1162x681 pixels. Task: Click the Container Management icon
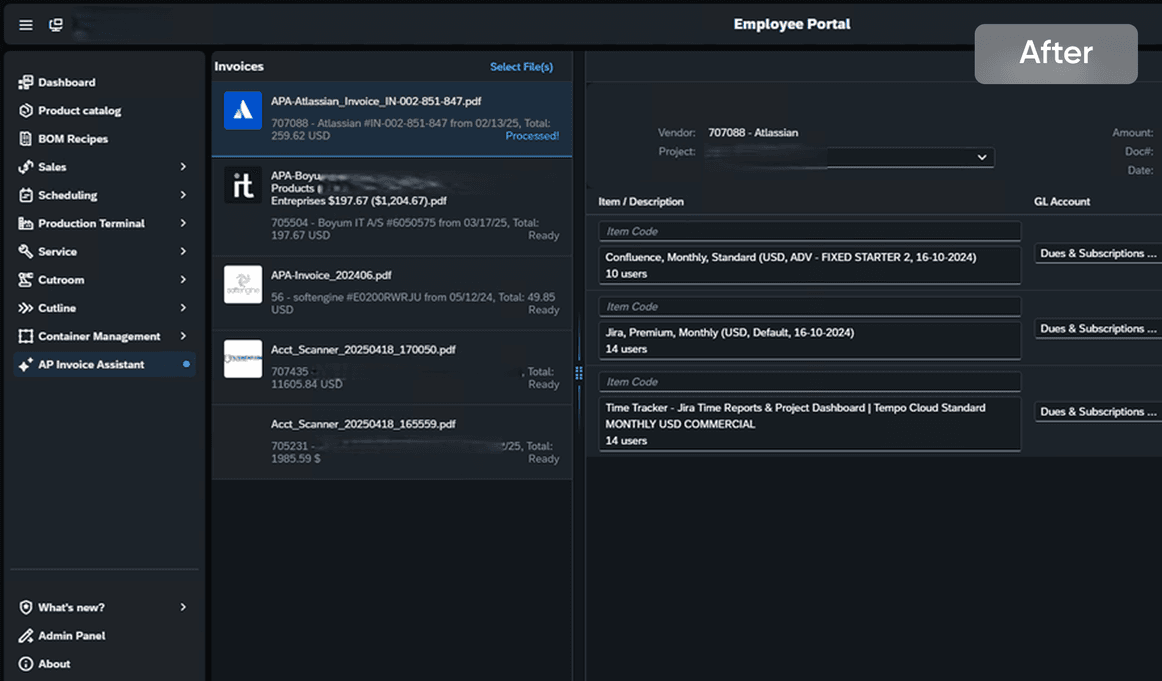coord(26,336)
